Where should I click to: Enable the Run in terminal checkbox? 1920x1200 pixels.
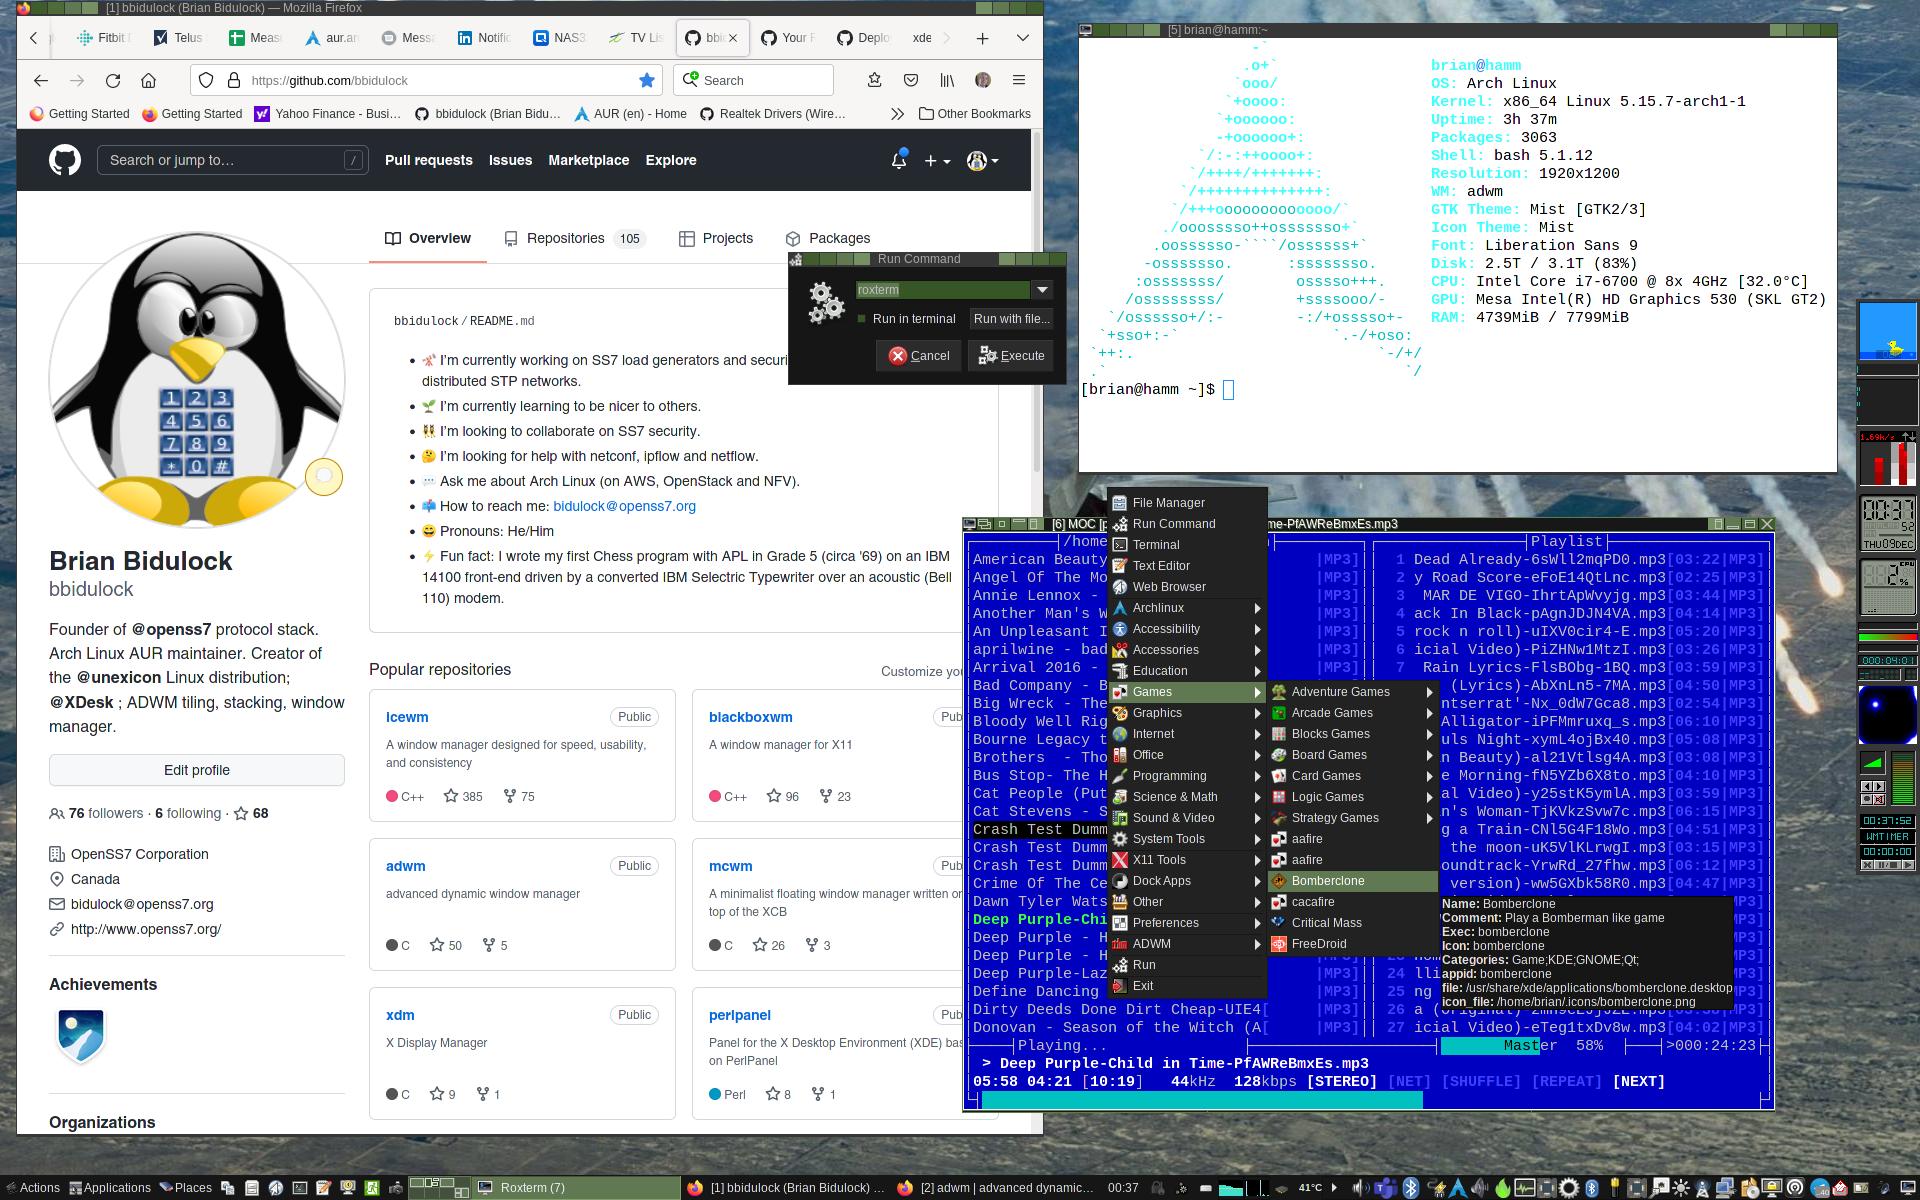coord(862,319)
